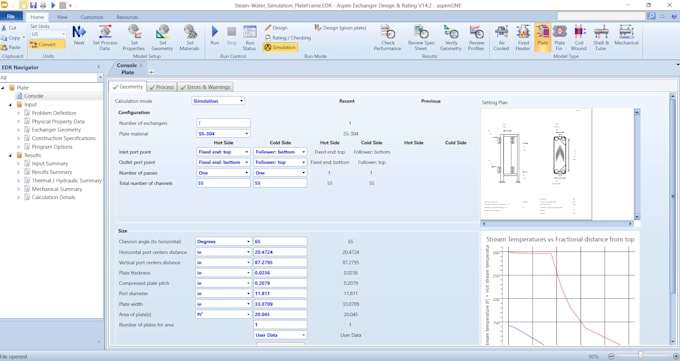Image resolution: width=680 pixels, height=361 pixels.
Task: Click the Setting Plan horizontal scrollbar
Action: (x=557, y=223)
